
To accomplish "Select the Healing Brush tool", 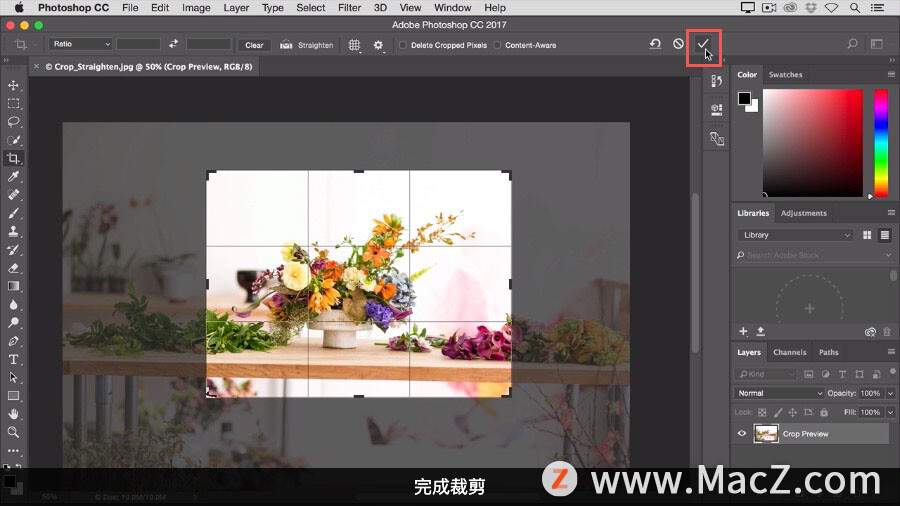I will (x=13, y=195).
